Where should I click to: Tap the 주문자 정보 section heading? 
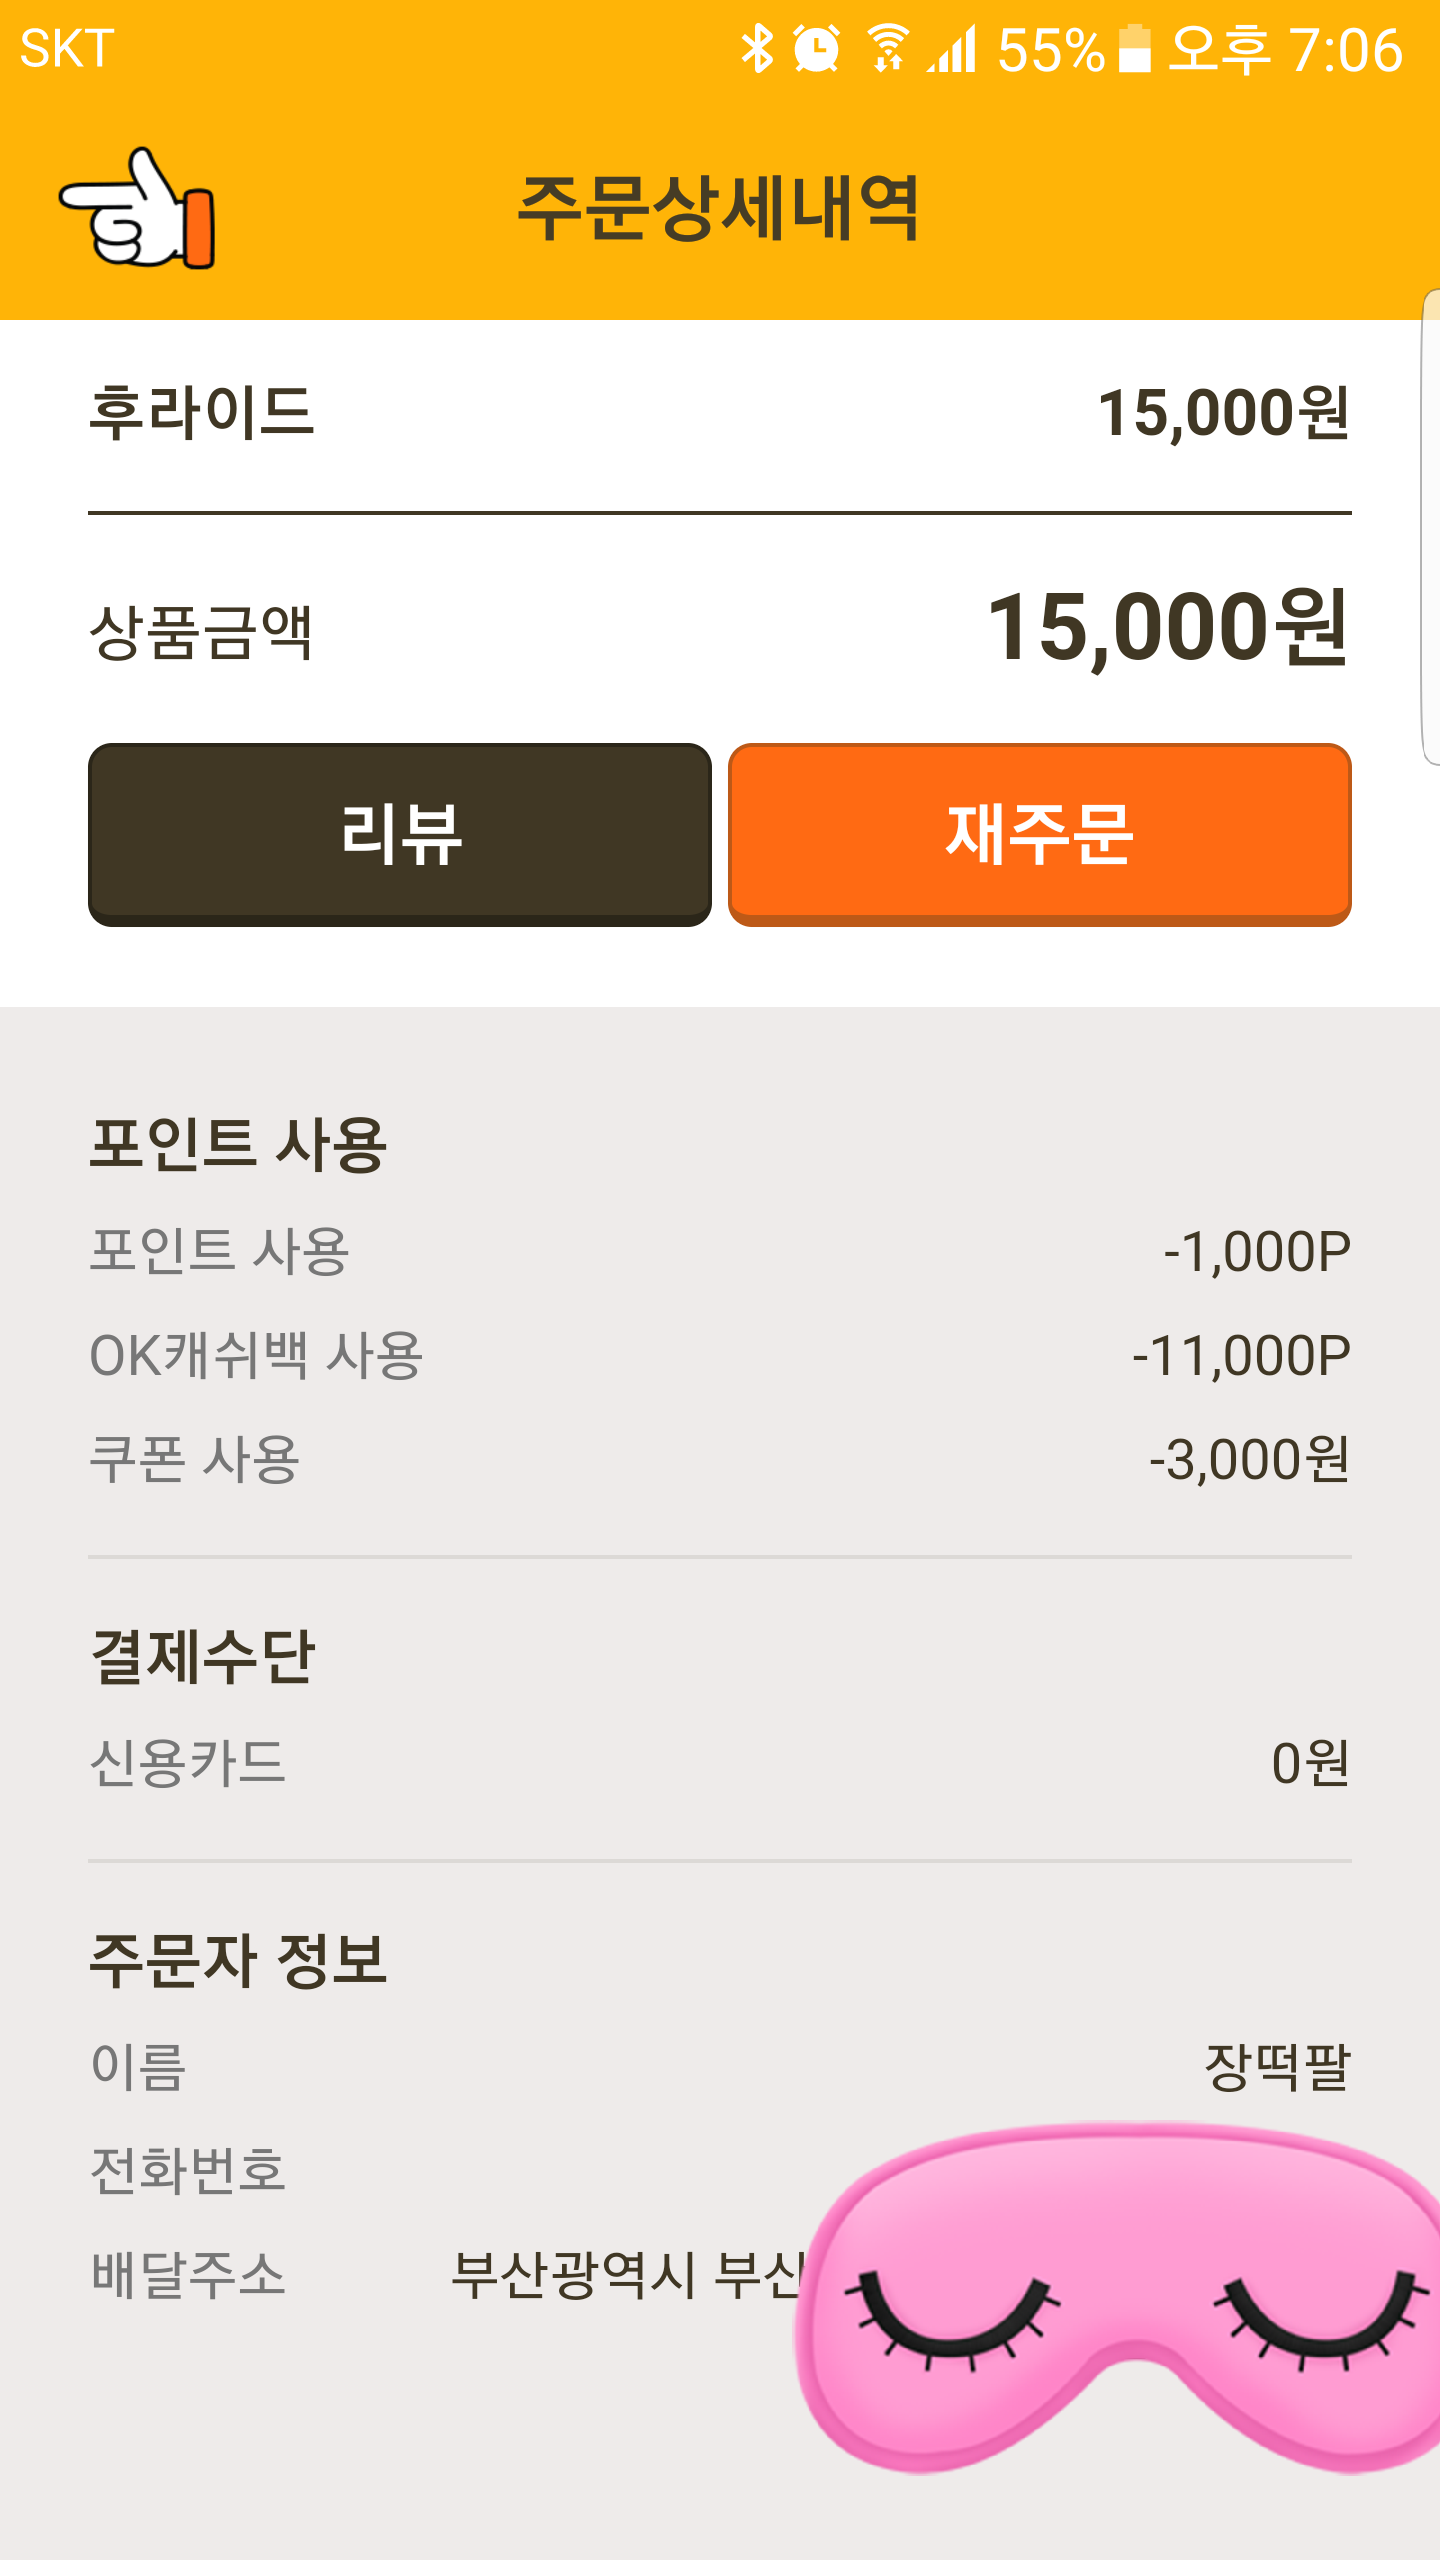coord(238,1959)
